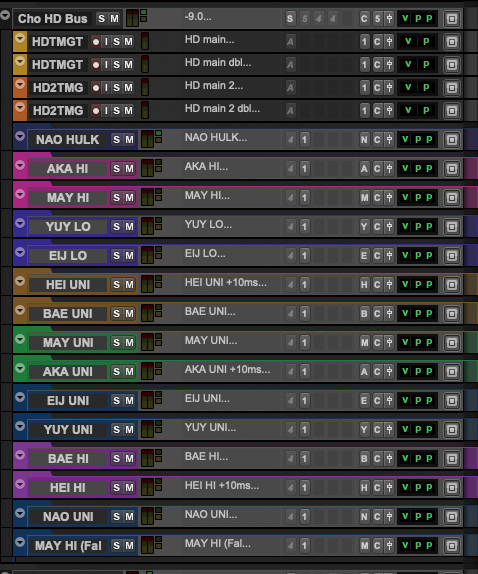Click pan/fader icon on NAO UNI row

[389, 517]
